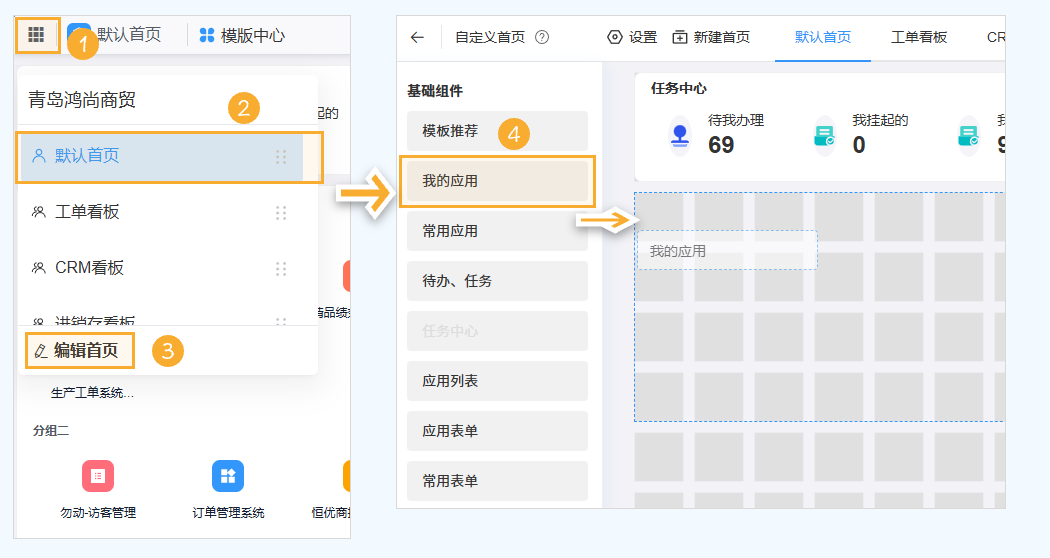The image size is (1050, 558).
Task: Click the 我挂起的 task icon
Action: coord(824,135)
